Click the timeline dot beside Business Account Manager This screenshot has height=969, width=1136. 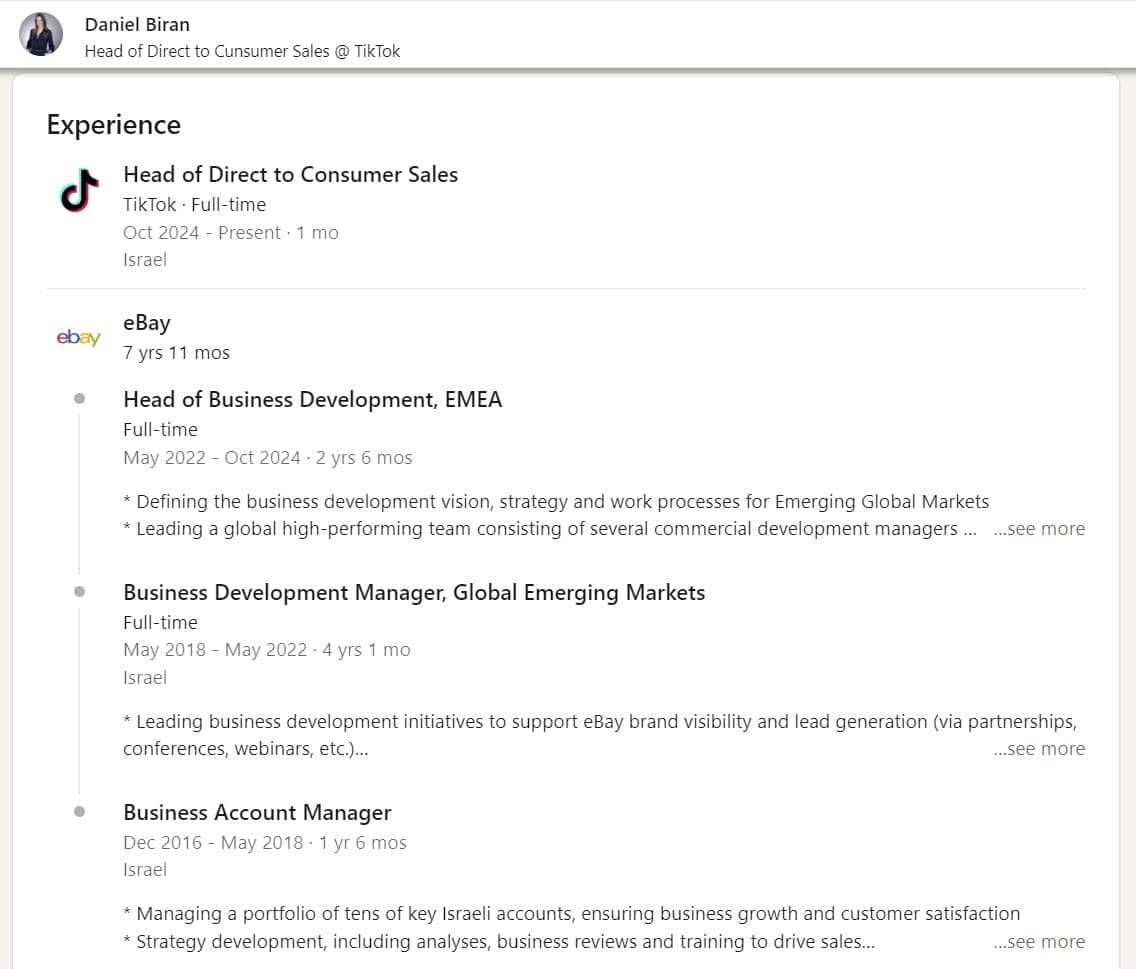(79, 812)
